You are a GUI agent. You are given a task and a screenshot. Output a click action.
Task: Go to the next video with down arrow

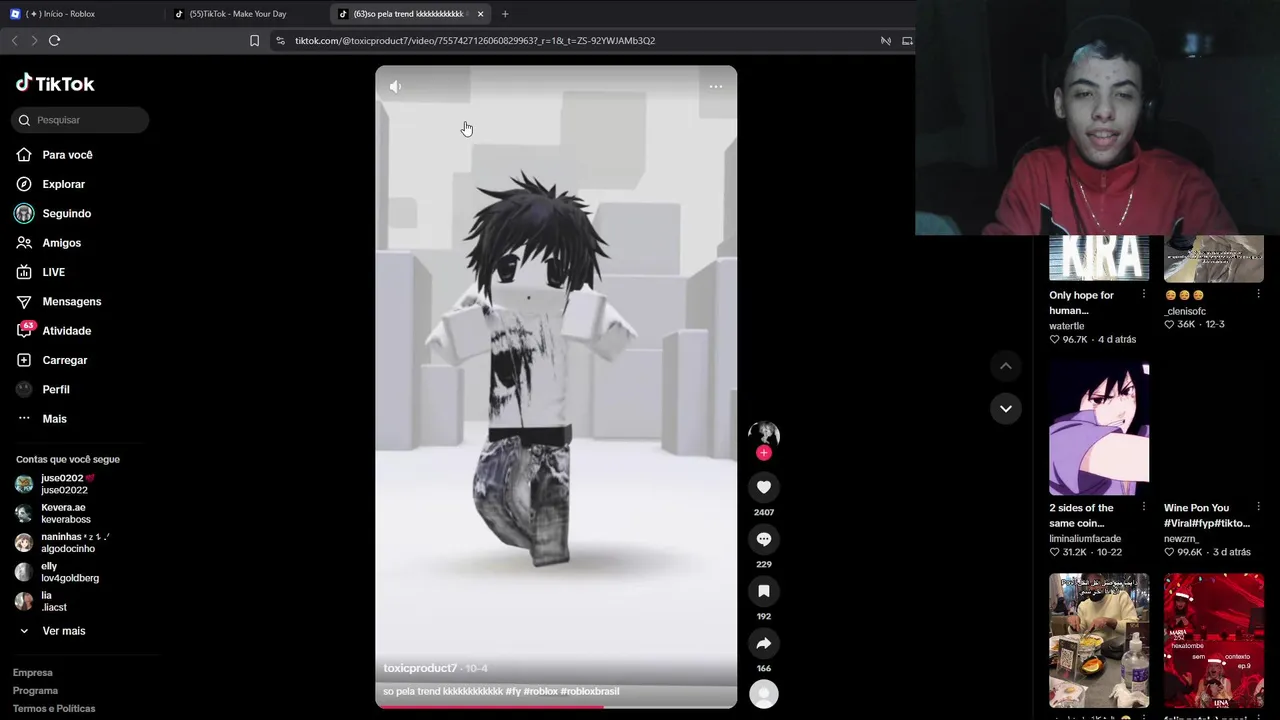point(1006,408)
